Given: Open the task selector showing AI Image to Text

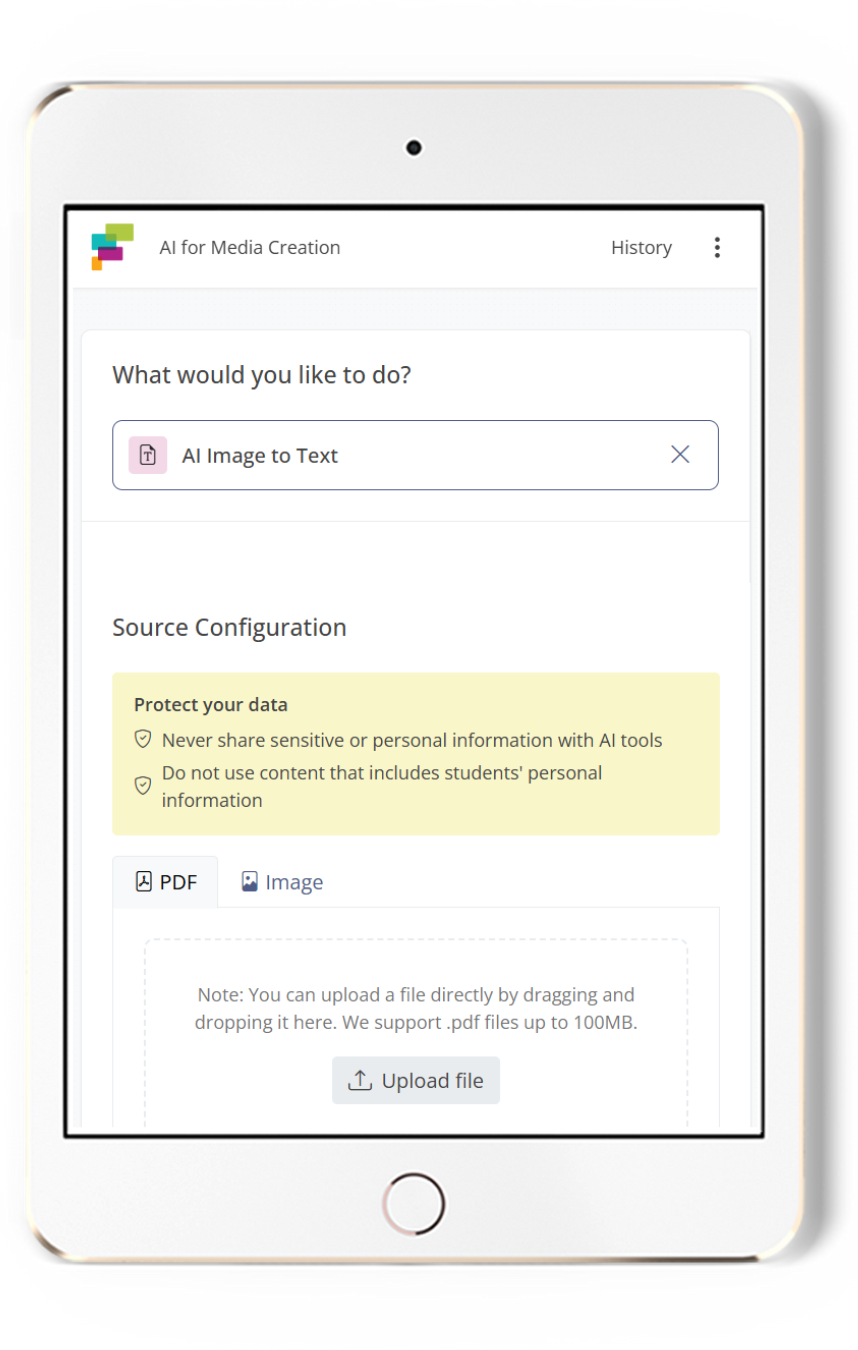Looking at the screenshot, I should pyautogui.click(x=416, y=455).
